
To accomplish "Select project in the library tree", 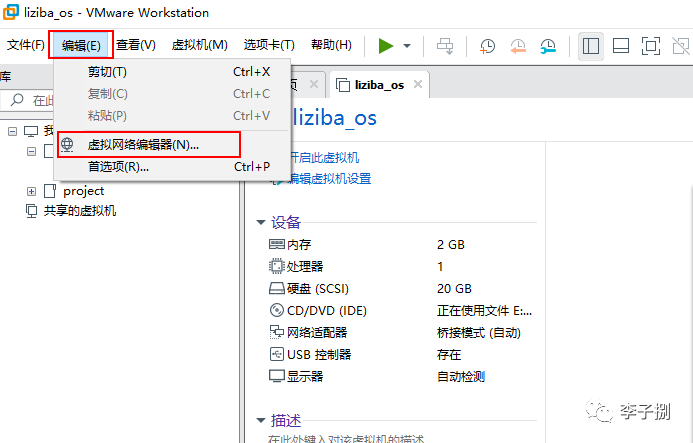I will tap(84, 191).
